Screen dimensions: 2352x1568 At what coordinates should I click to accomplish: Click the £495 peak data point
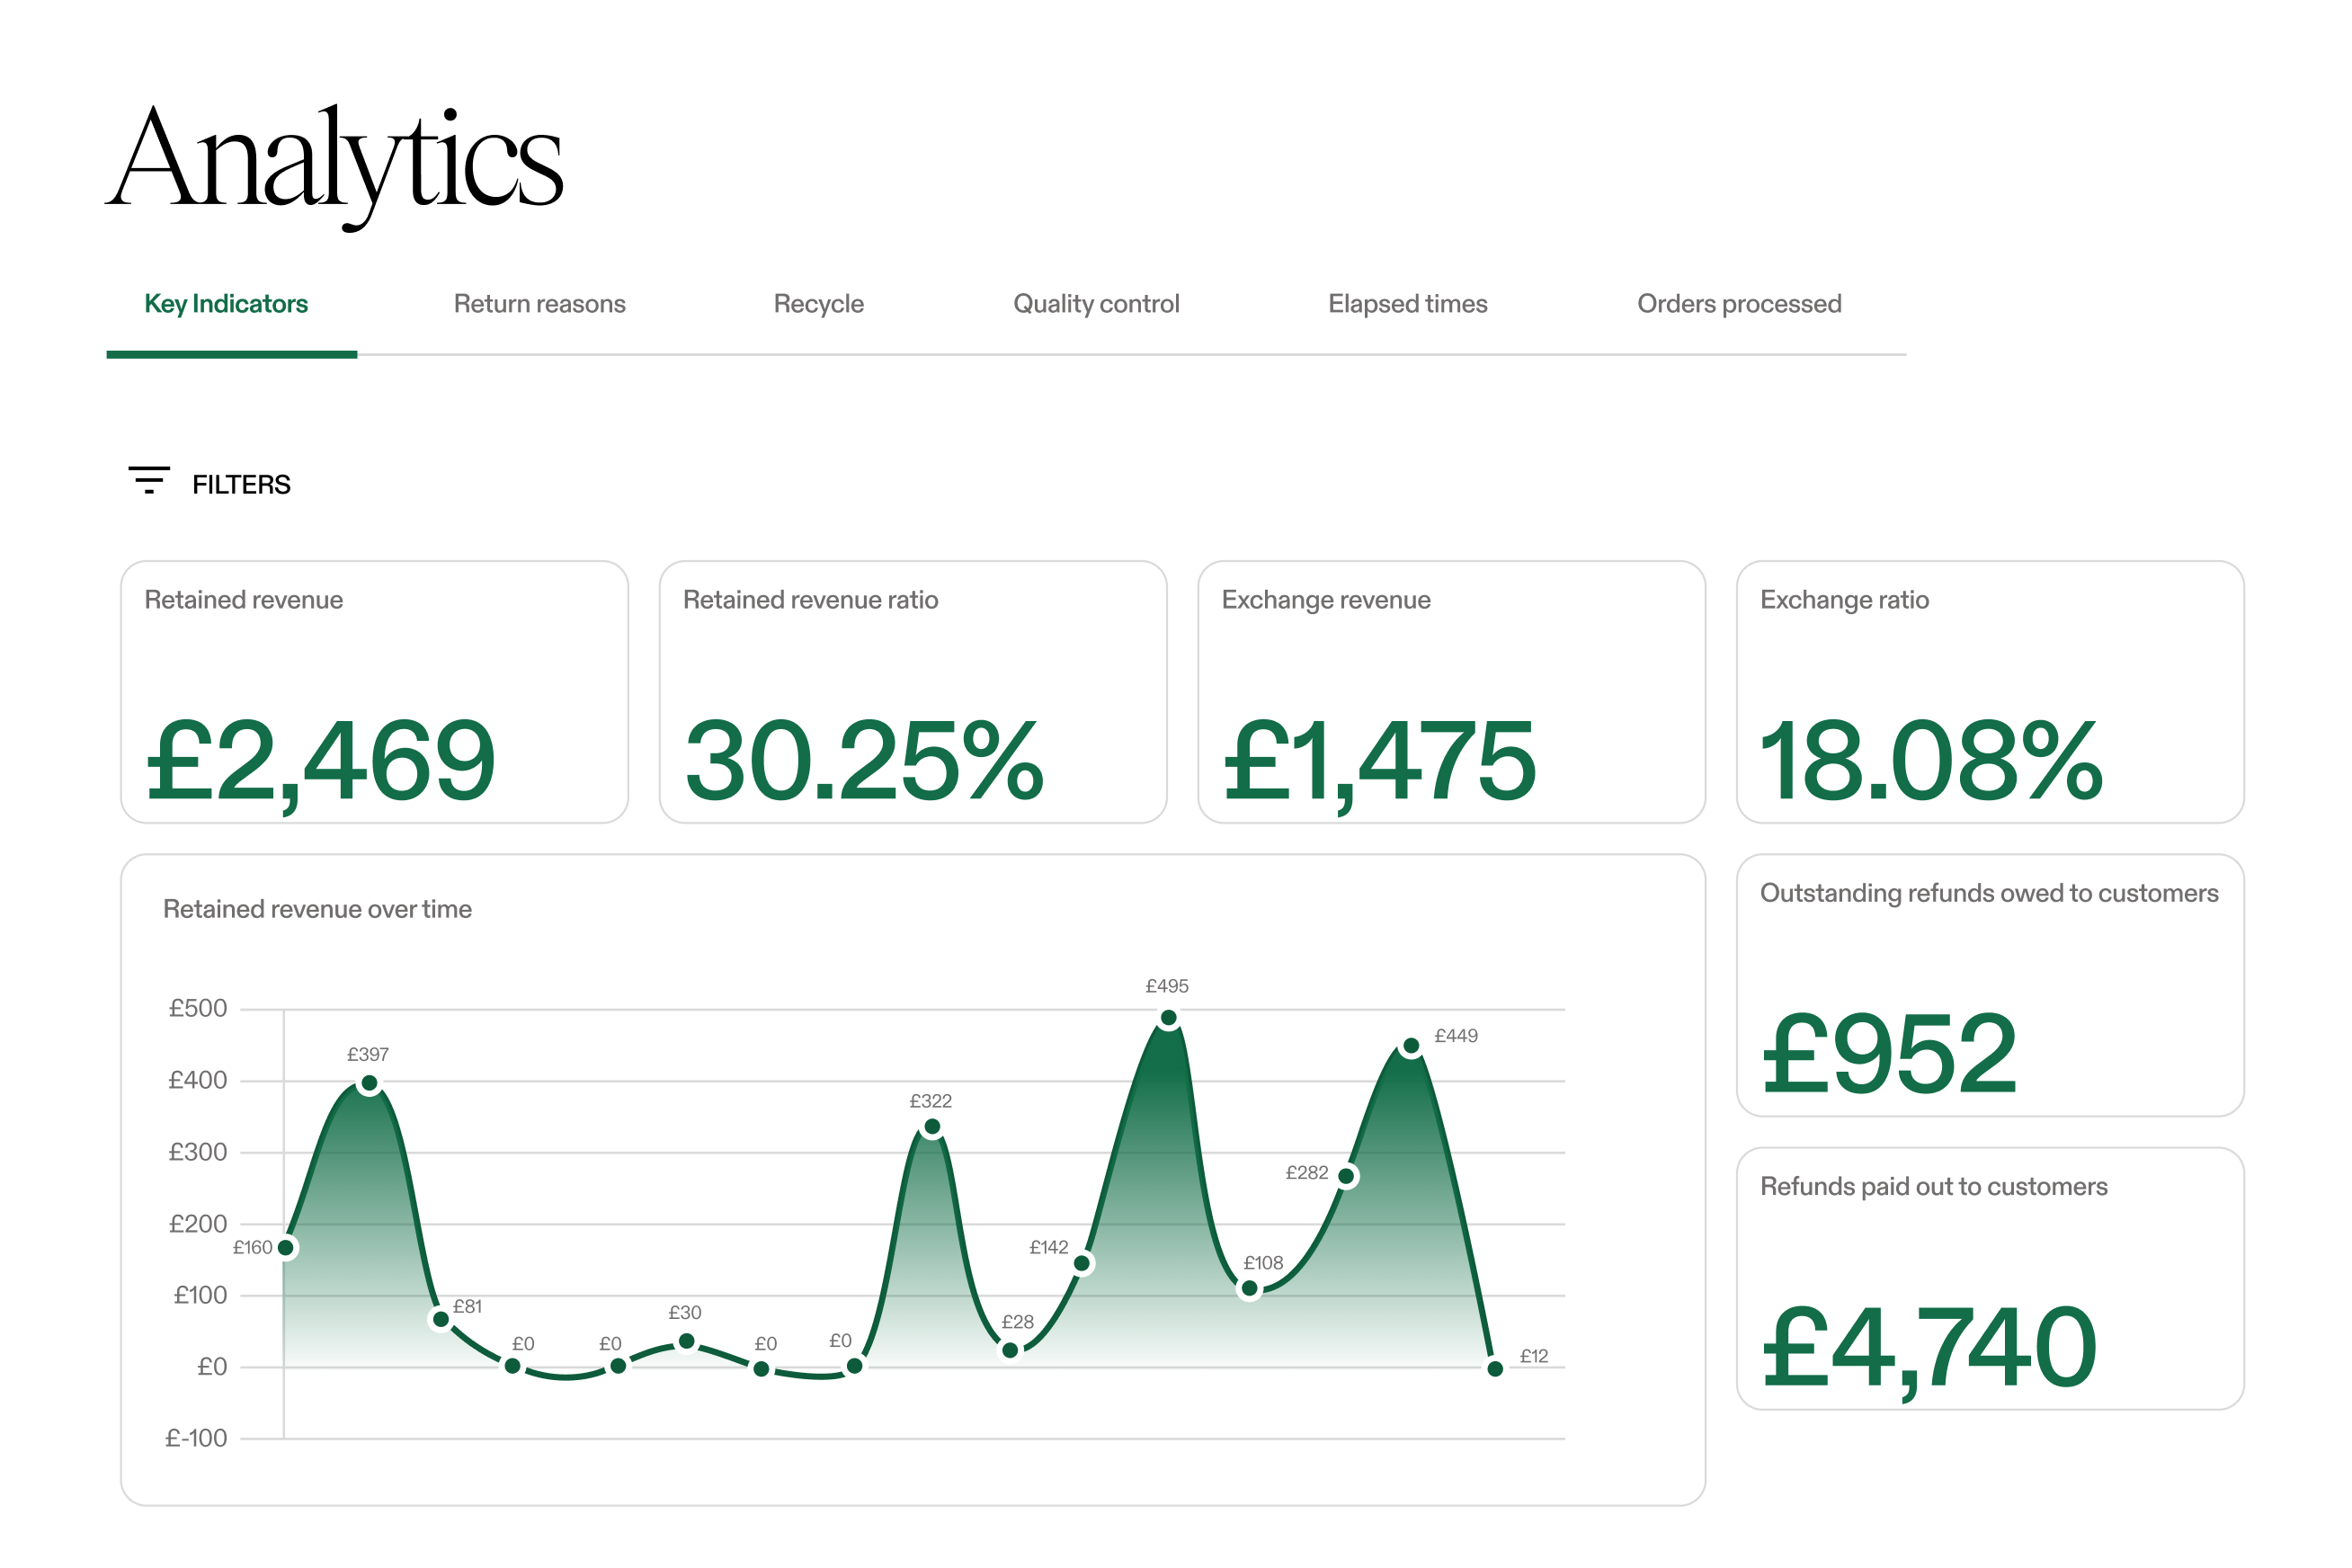(x=1168, y=1019)
